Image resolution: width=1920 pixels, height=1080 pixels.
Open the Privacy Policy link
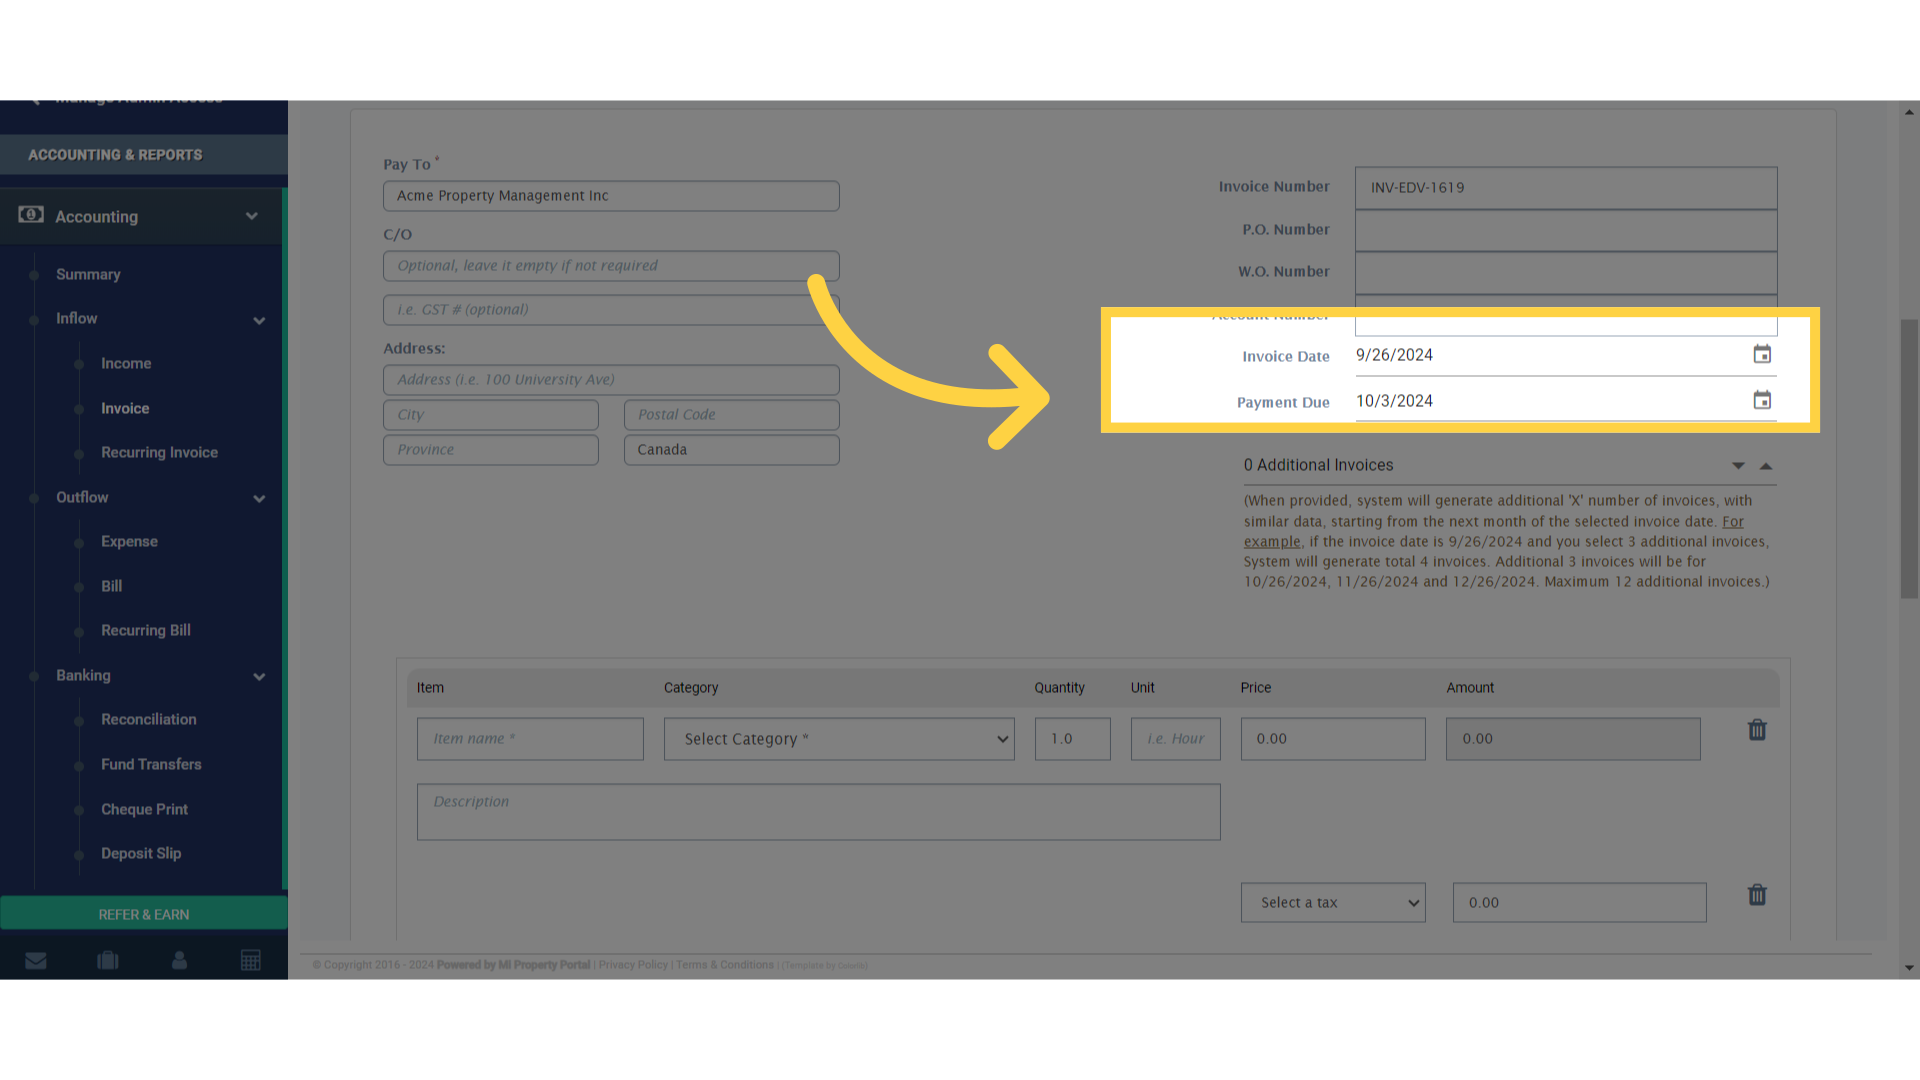[633, 965]
